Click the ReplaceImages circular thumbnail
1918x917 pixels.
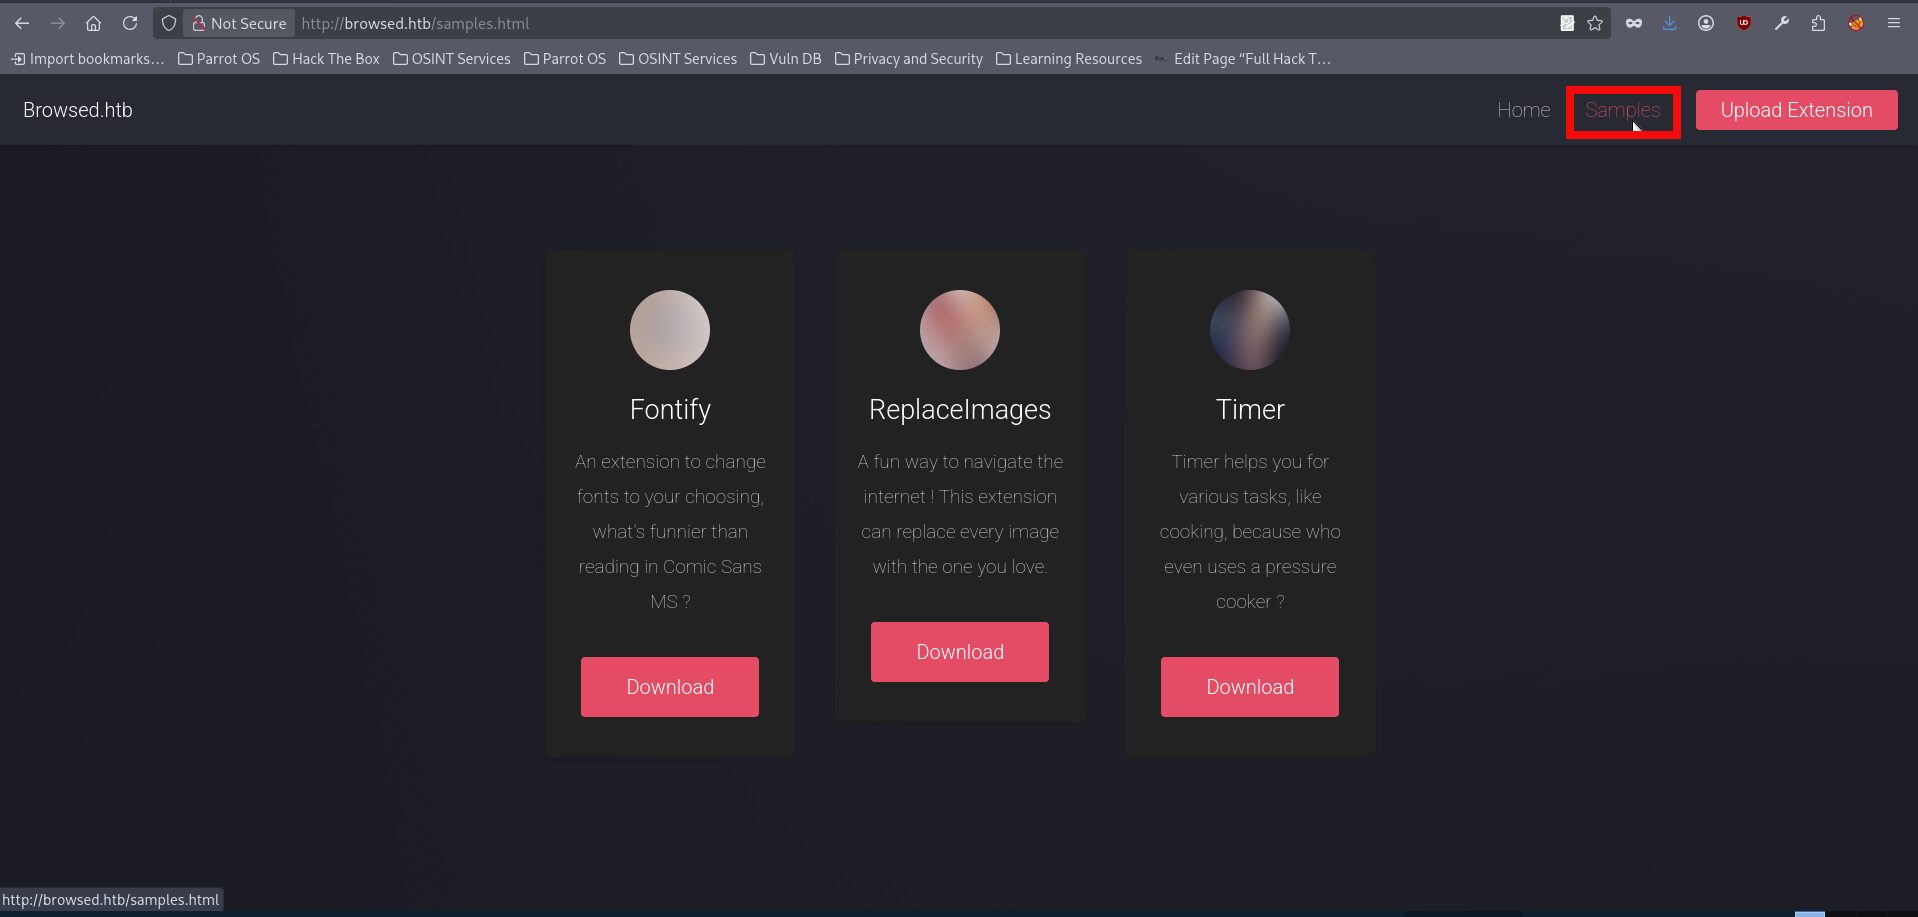click(x=959, y=330)
